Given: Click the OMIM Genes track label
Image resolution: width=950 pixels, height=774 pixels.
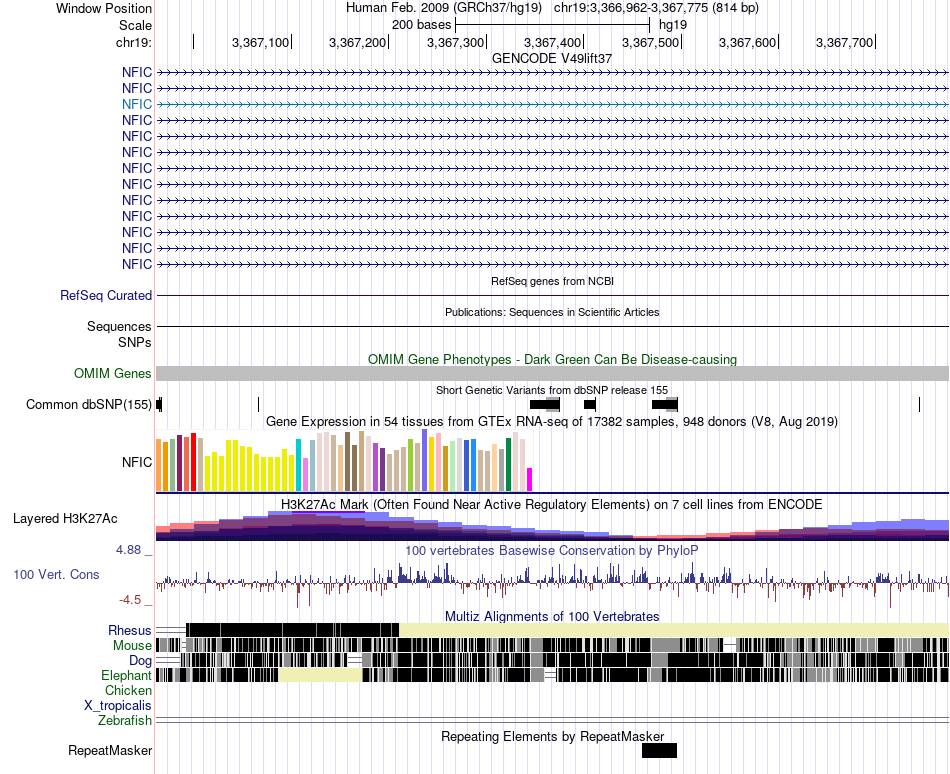Looking at the screenshot, I should 112,373.
